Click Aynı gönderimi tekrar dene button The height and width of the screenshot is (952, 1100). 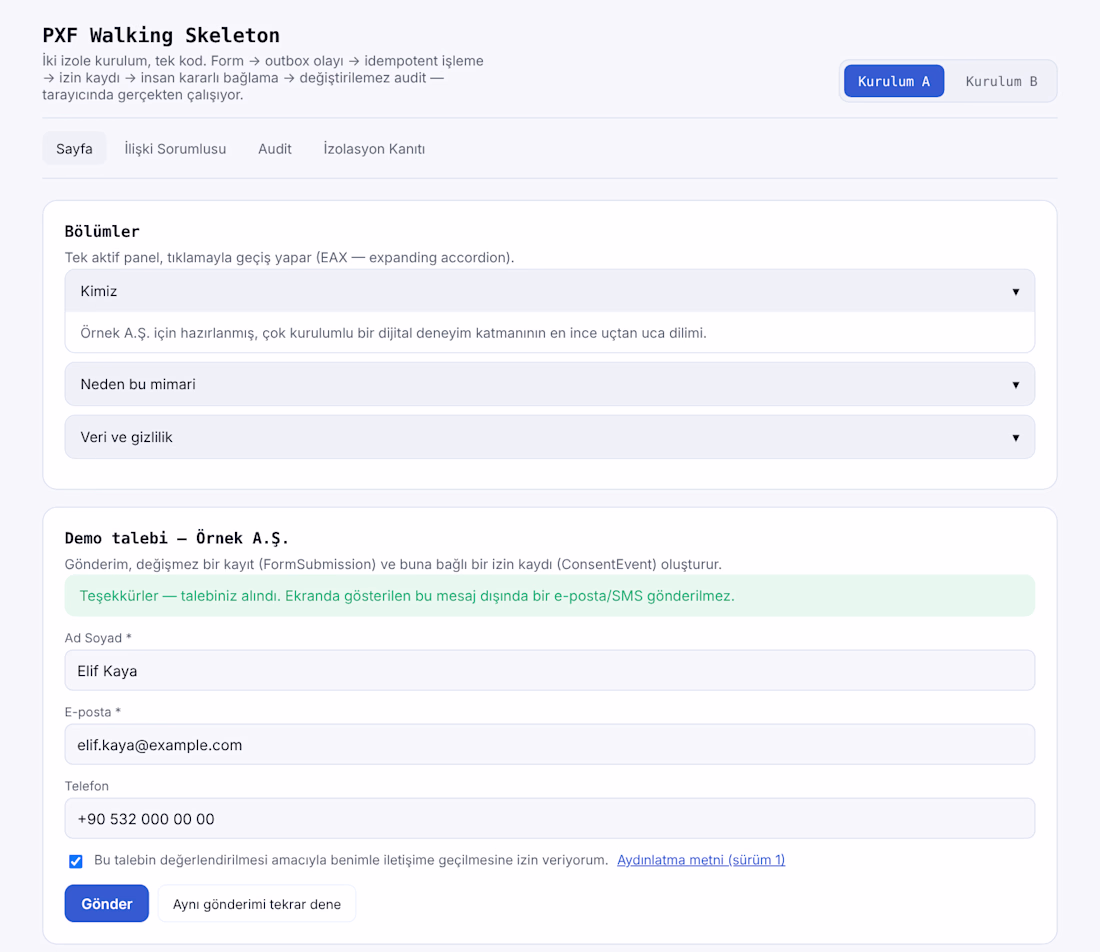point(257,904)
